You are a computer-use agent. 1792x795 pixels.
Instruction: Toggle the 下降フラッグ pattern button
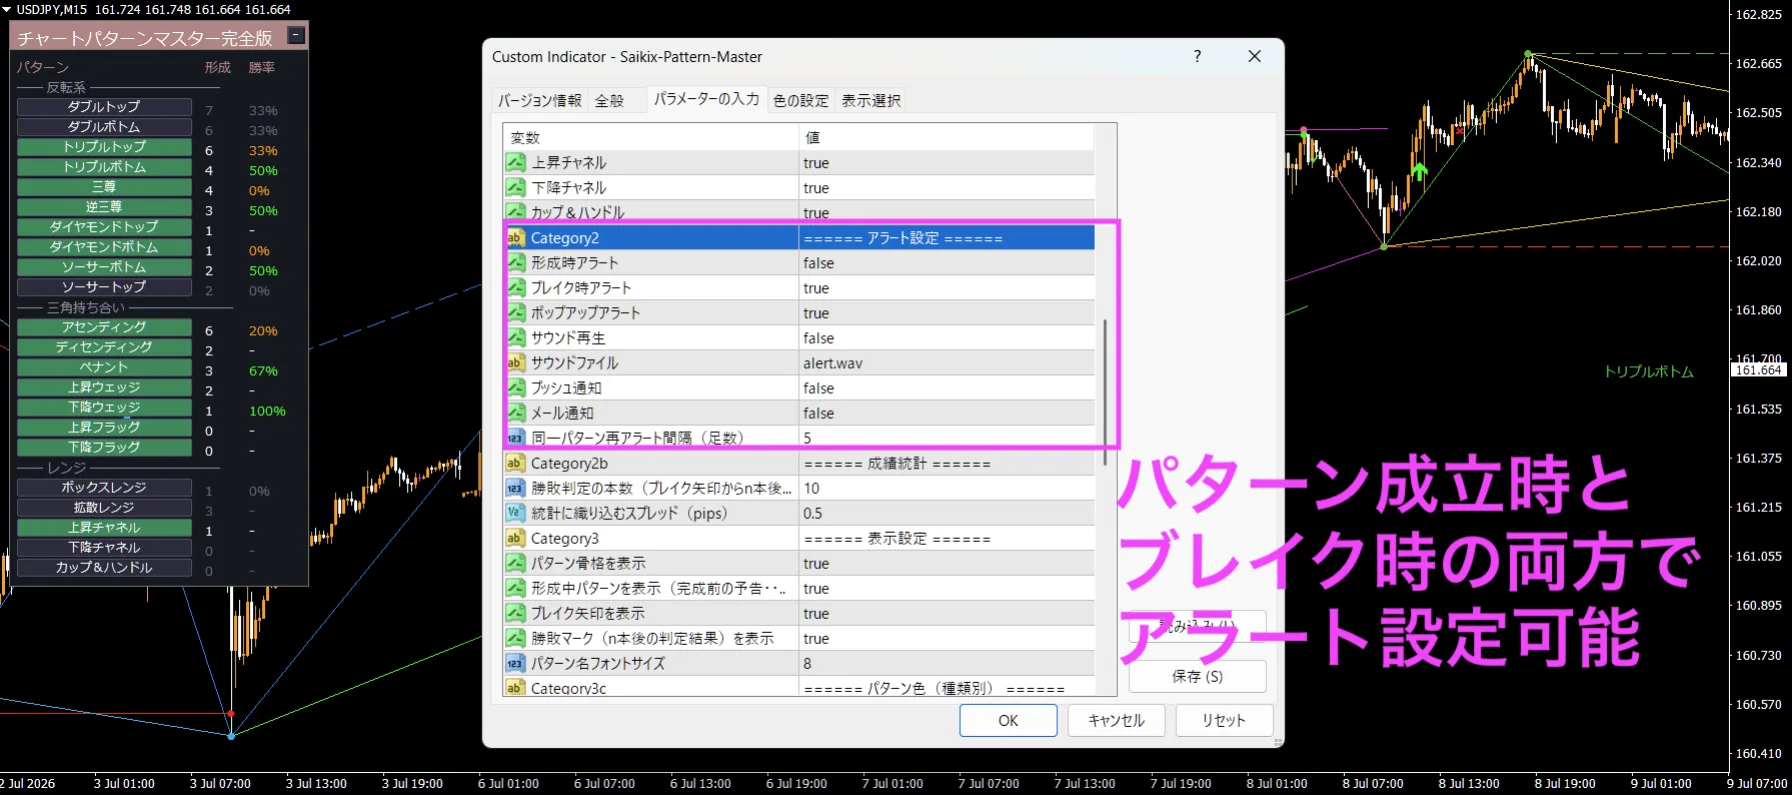(x=104, y=447)
